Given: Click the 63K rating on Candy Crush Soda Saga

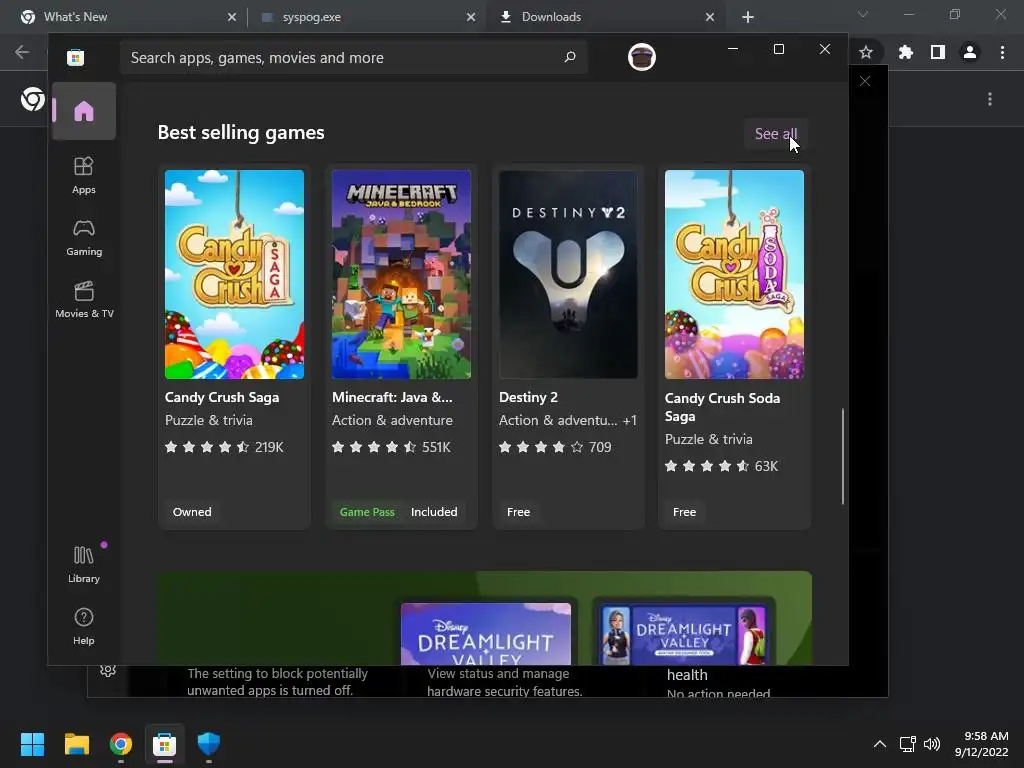Looking at the screenshot, I should (x=767, y=466).
